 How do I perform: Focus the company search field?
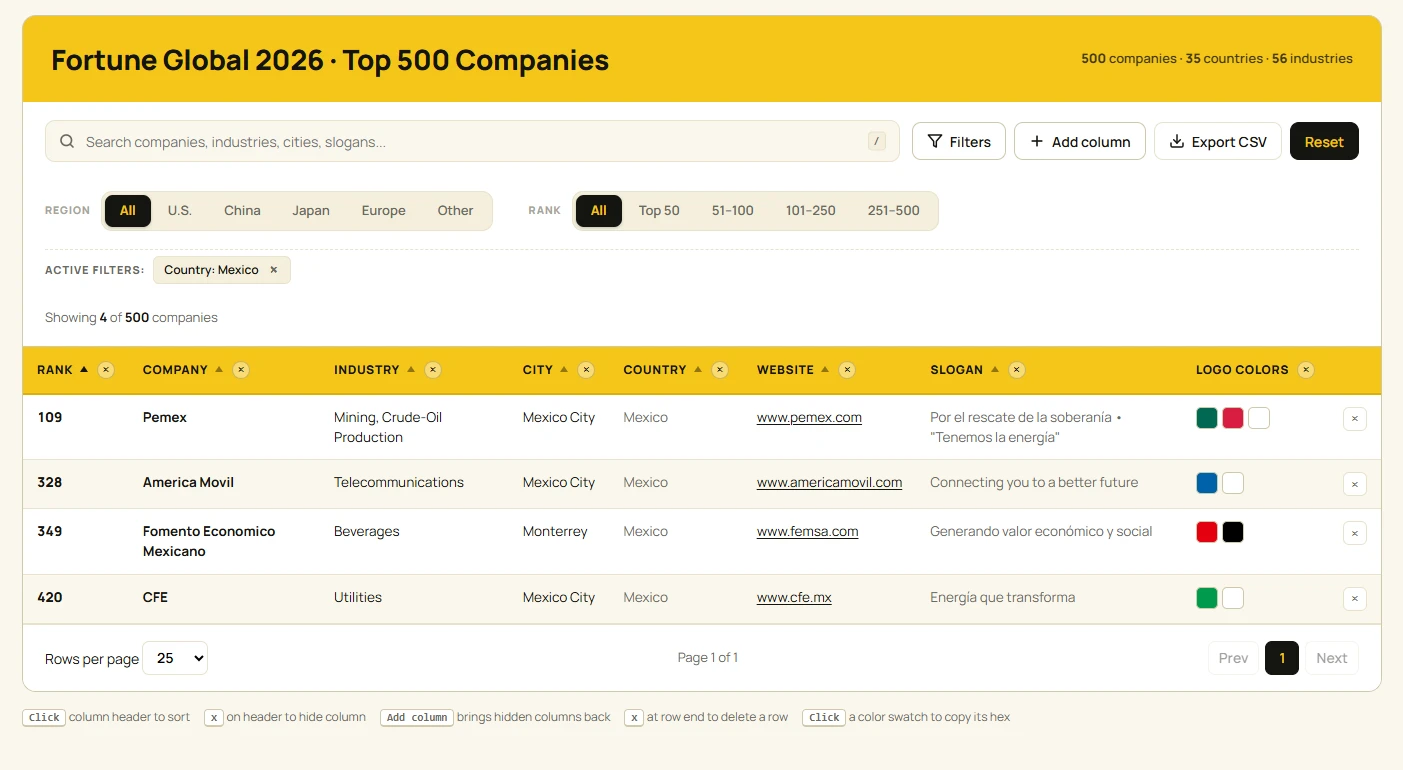pyautogui.click(x=472, y=141)
